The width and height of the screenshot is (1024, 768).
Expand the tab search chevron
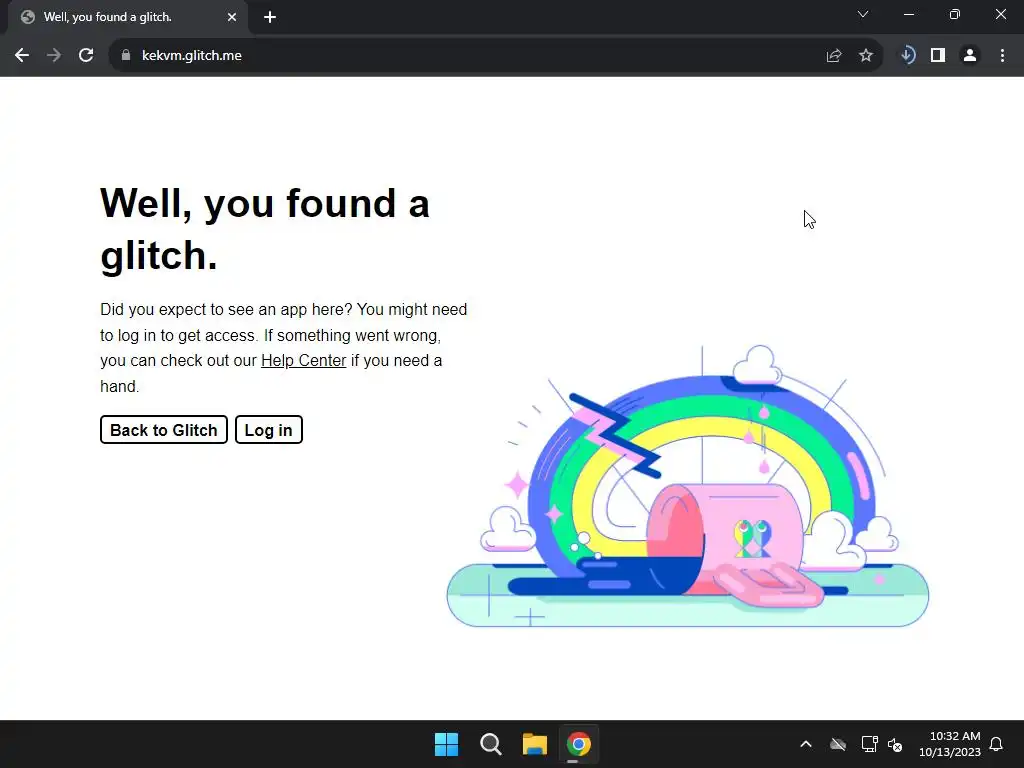point(863,14)
